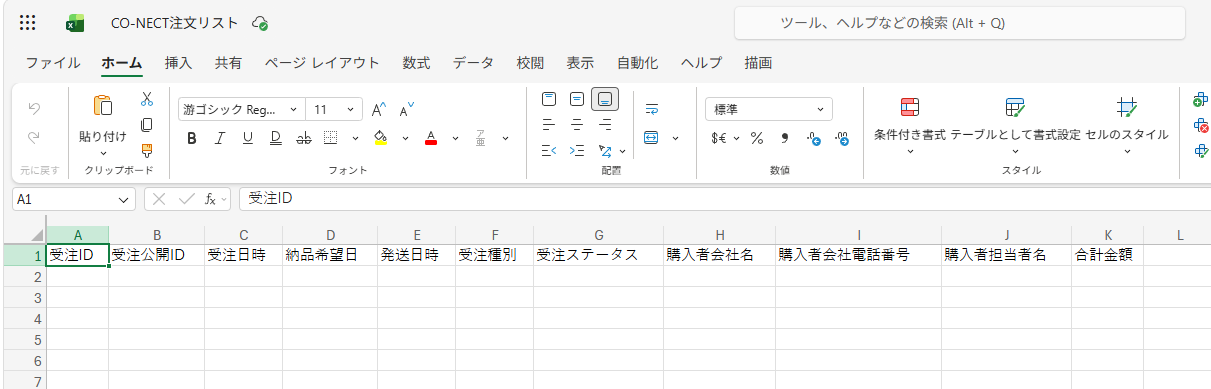The width and height of the screenshot is (1211, 389).
Task: Open テーブルとして書式設定 table formatting
Action: pyautogui.click(x=1015, y=124)
